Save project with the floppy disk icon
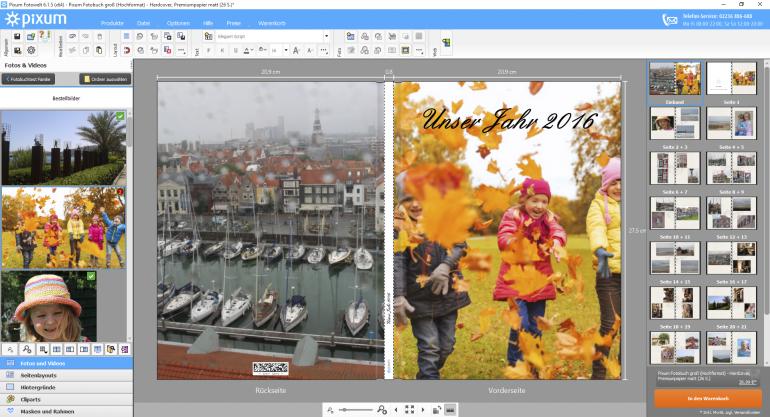Screen dimensions: 770x417 point(17,36)
